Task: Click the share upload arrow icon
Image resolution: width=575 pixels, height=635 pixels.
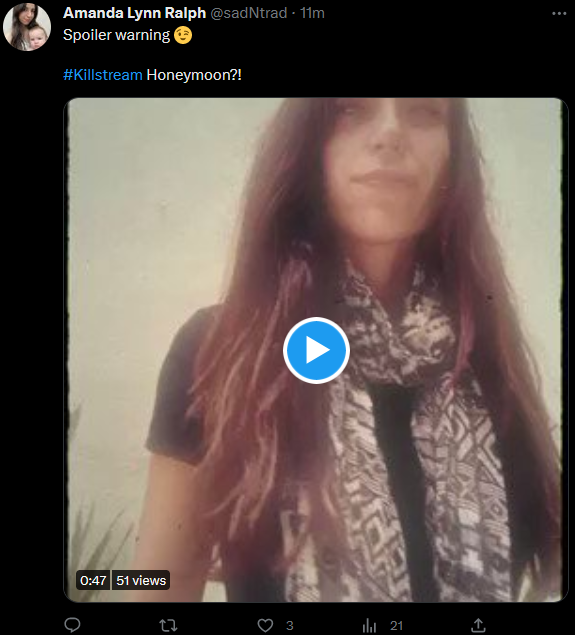Action: click(478, 625)
